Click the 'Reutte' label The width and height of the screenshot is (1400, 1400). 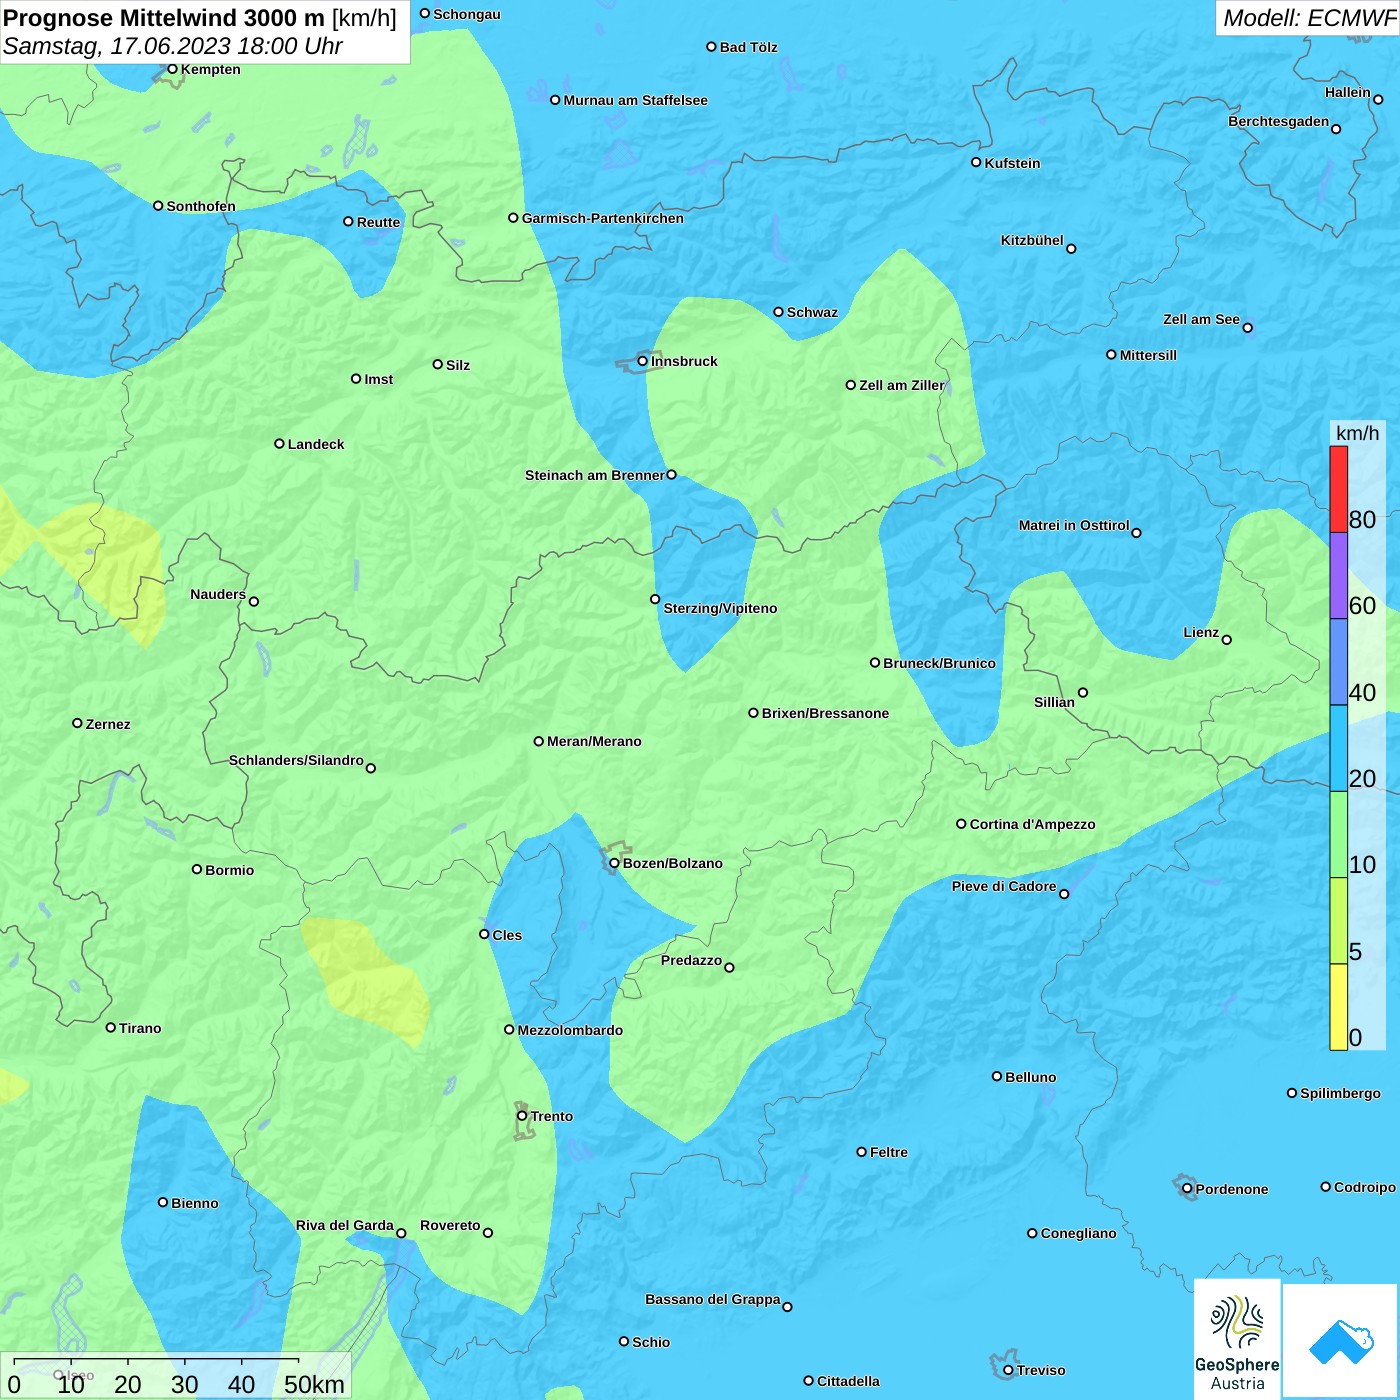378,222
